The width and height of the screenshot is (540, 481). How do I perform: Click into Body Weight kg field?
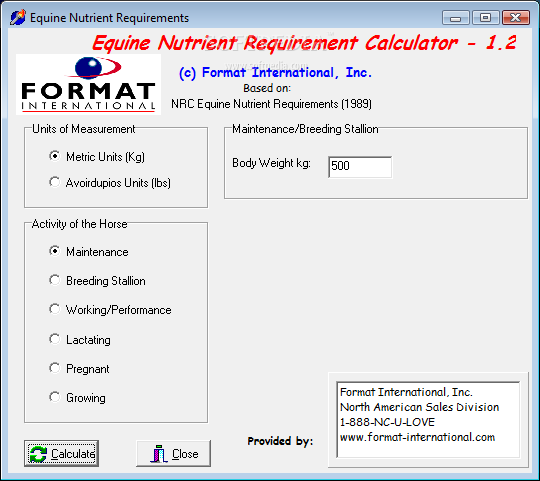point(360,167)
